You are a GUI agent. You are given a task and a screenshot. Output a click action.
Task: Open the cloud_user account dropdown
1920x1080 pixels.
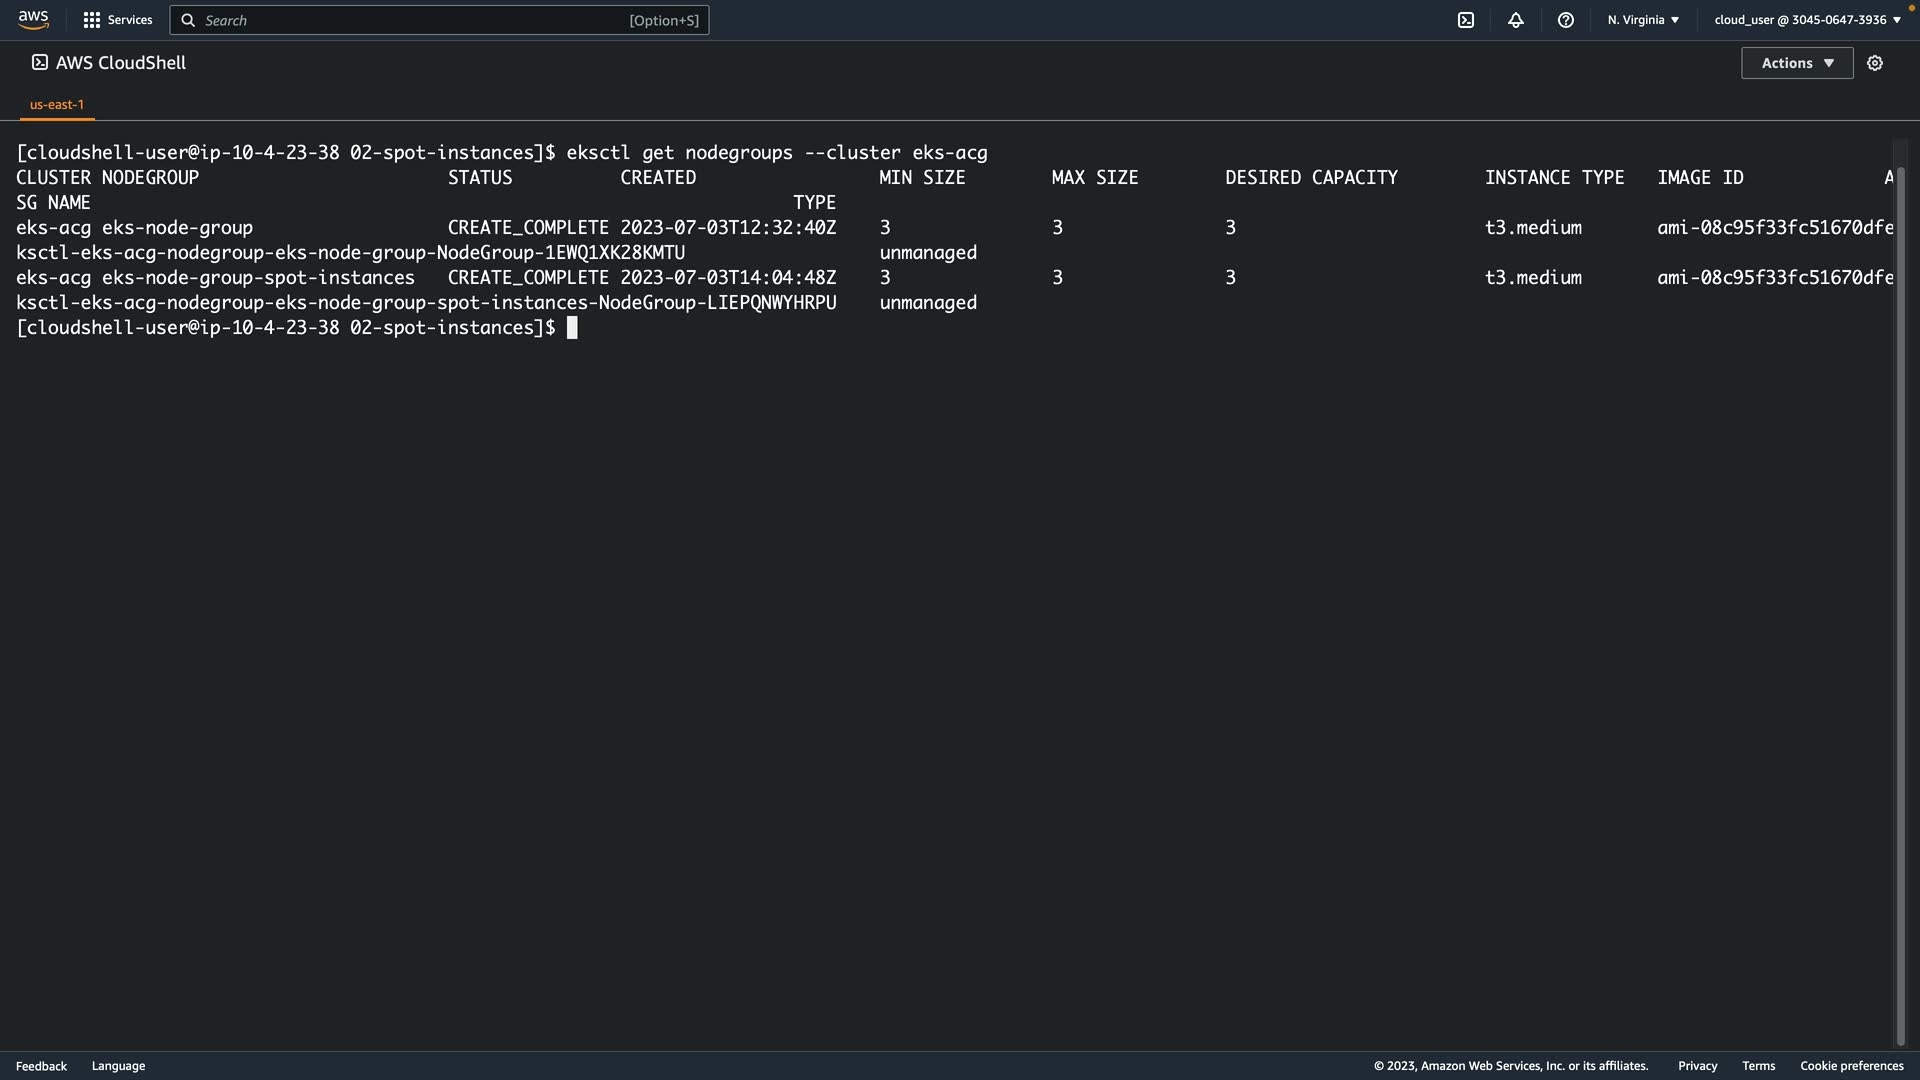coord(1807,20)
